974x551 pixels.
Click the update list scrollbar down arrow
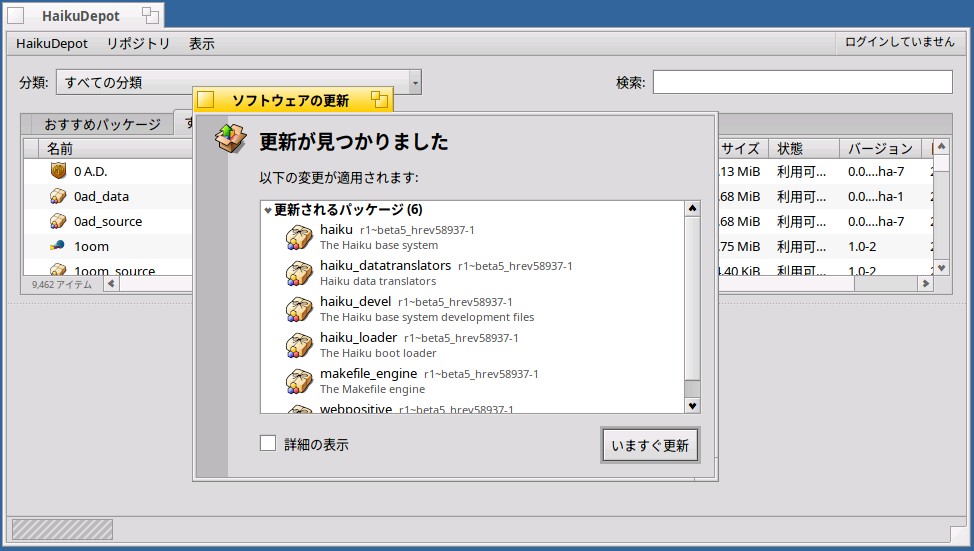(692, 406)
